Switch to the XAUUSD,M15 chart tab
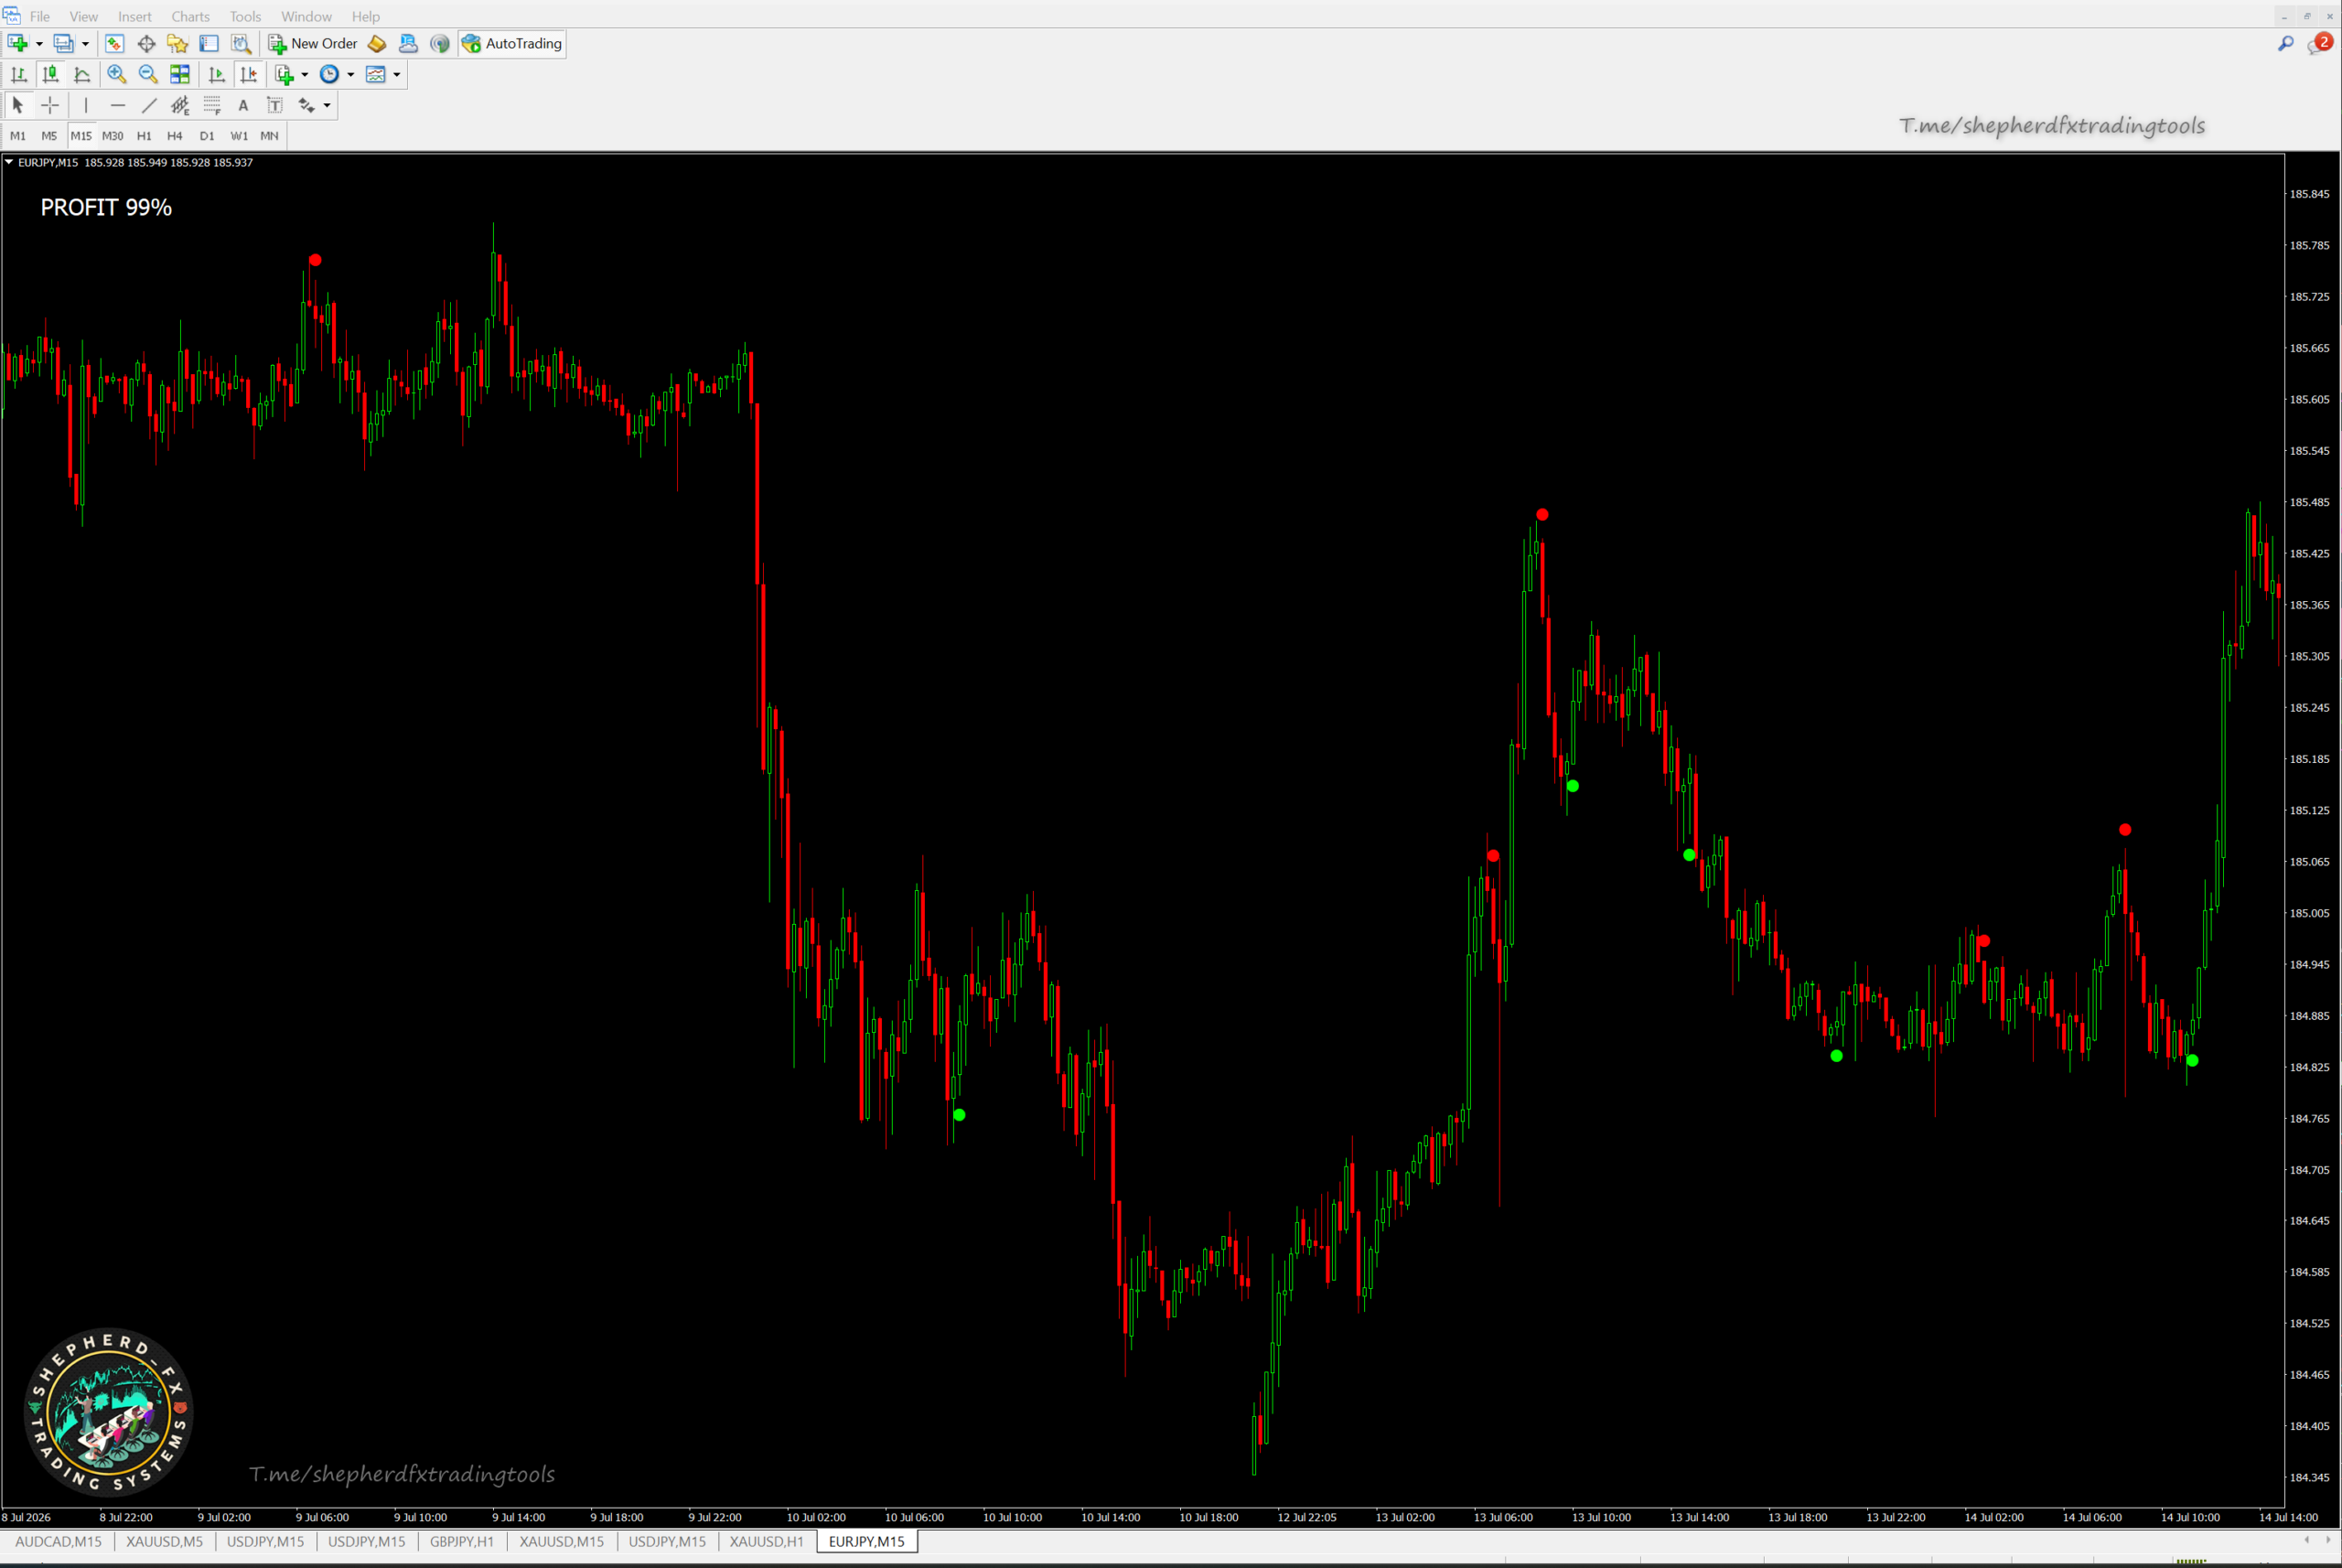The height and width of the screenshot is (1568, 2342). coord(562,1541)
